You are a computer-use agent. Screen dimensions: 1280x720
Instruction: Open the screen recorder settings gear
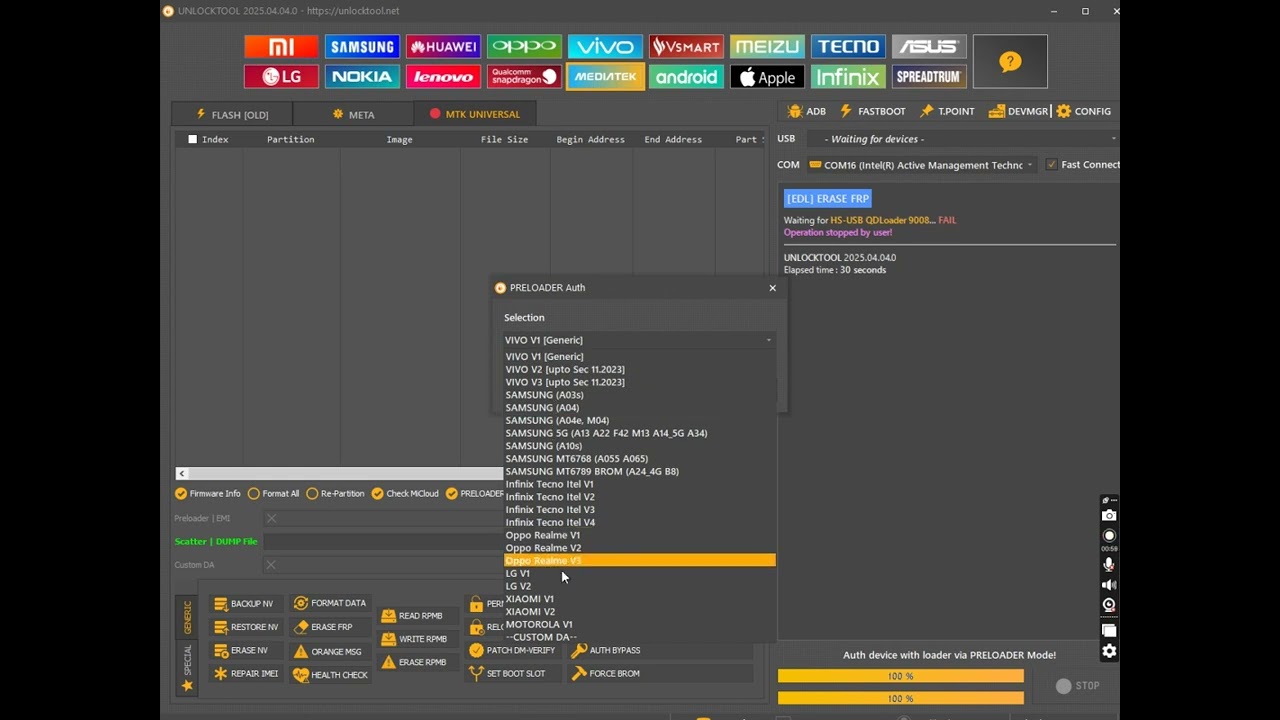[1109, 651]
